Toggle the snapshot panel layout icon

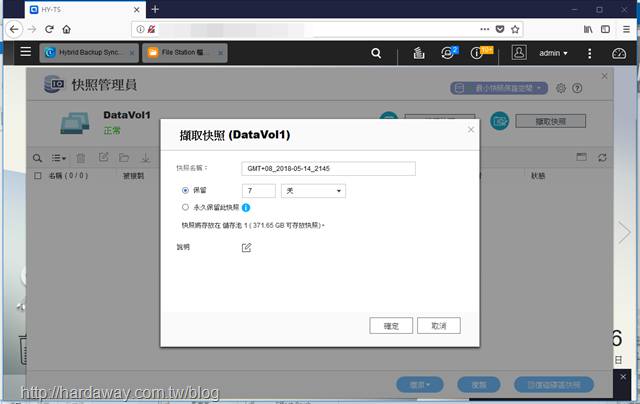click(582, 157)
